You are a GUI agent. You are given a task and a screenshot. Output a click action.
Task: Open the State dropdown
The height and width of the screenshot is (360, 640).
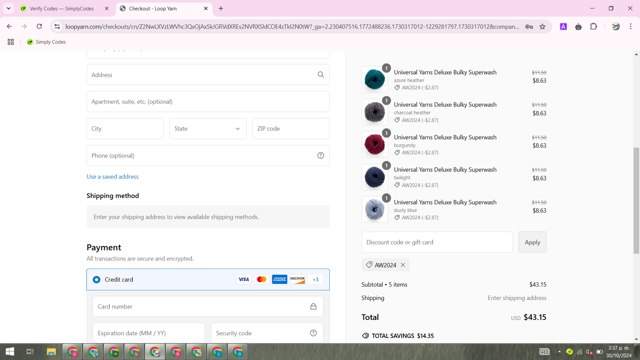coord(208,129)
